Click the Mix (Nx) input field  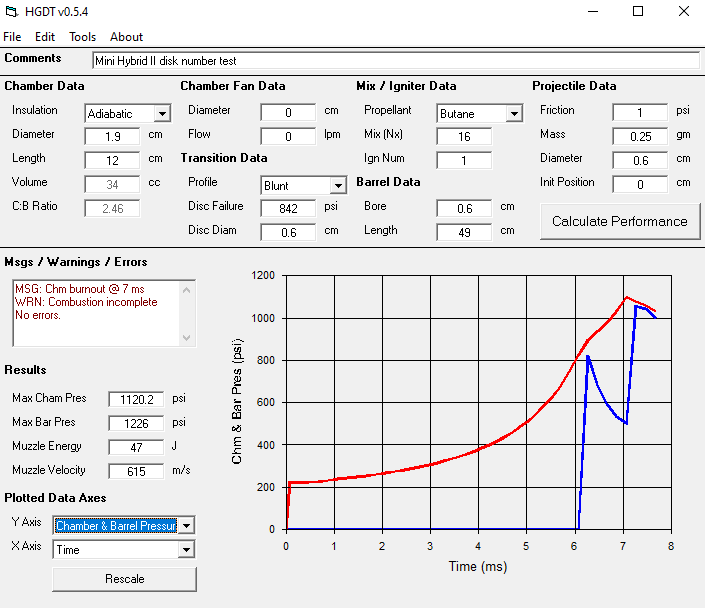pos(464,136)
